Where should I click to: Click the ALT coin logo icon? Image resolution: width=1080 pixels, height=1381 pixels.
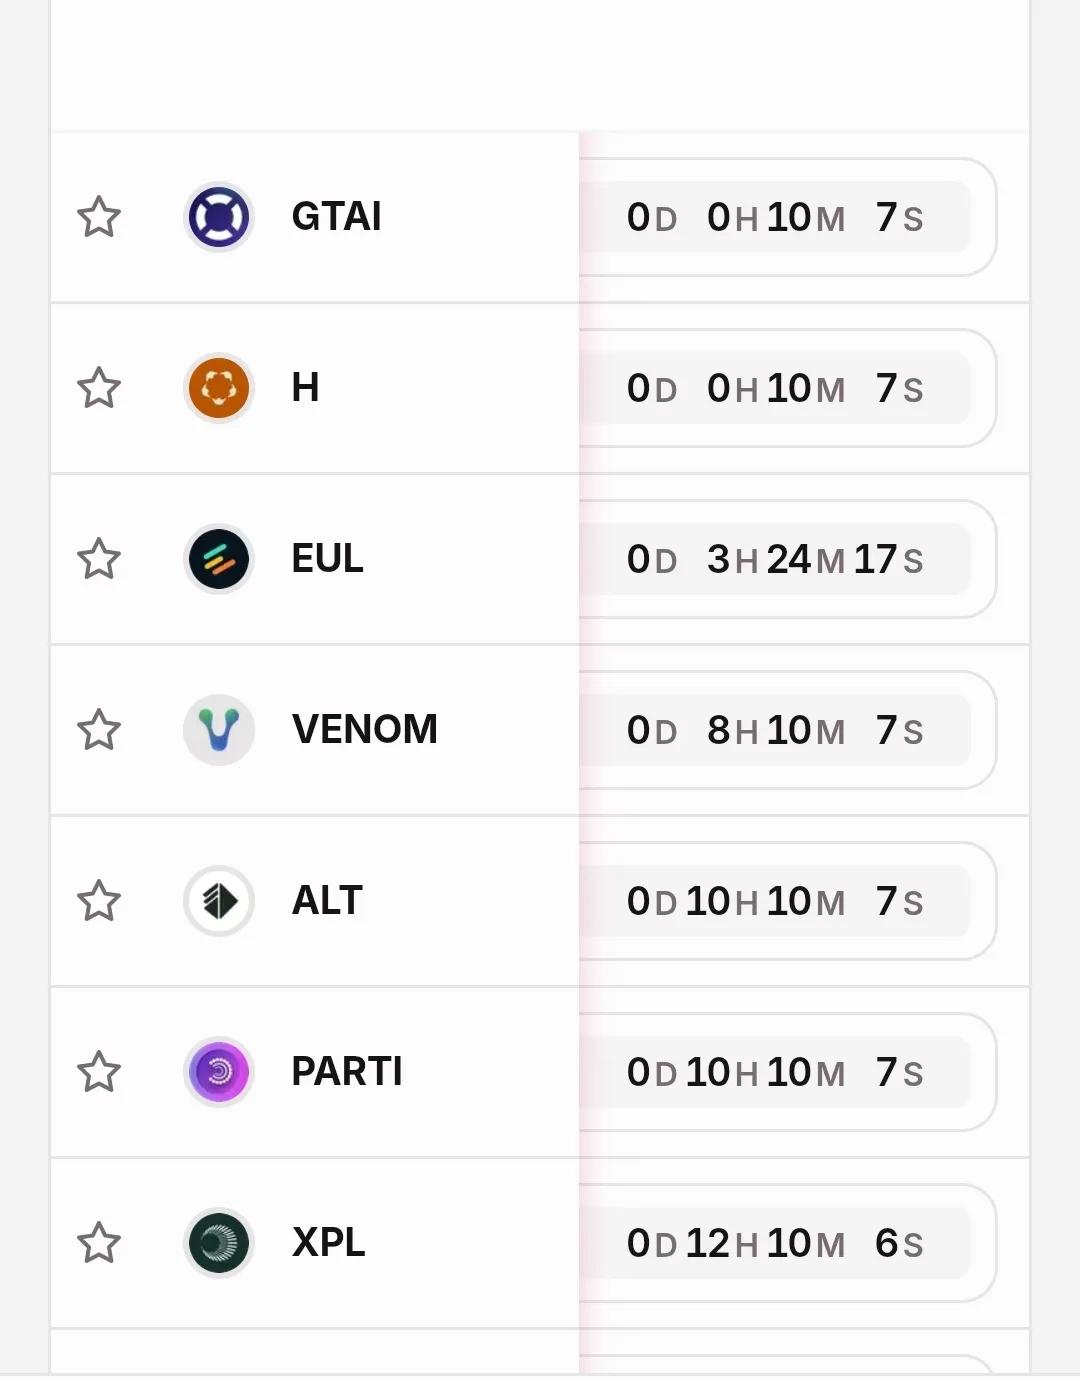pos(219,901)
